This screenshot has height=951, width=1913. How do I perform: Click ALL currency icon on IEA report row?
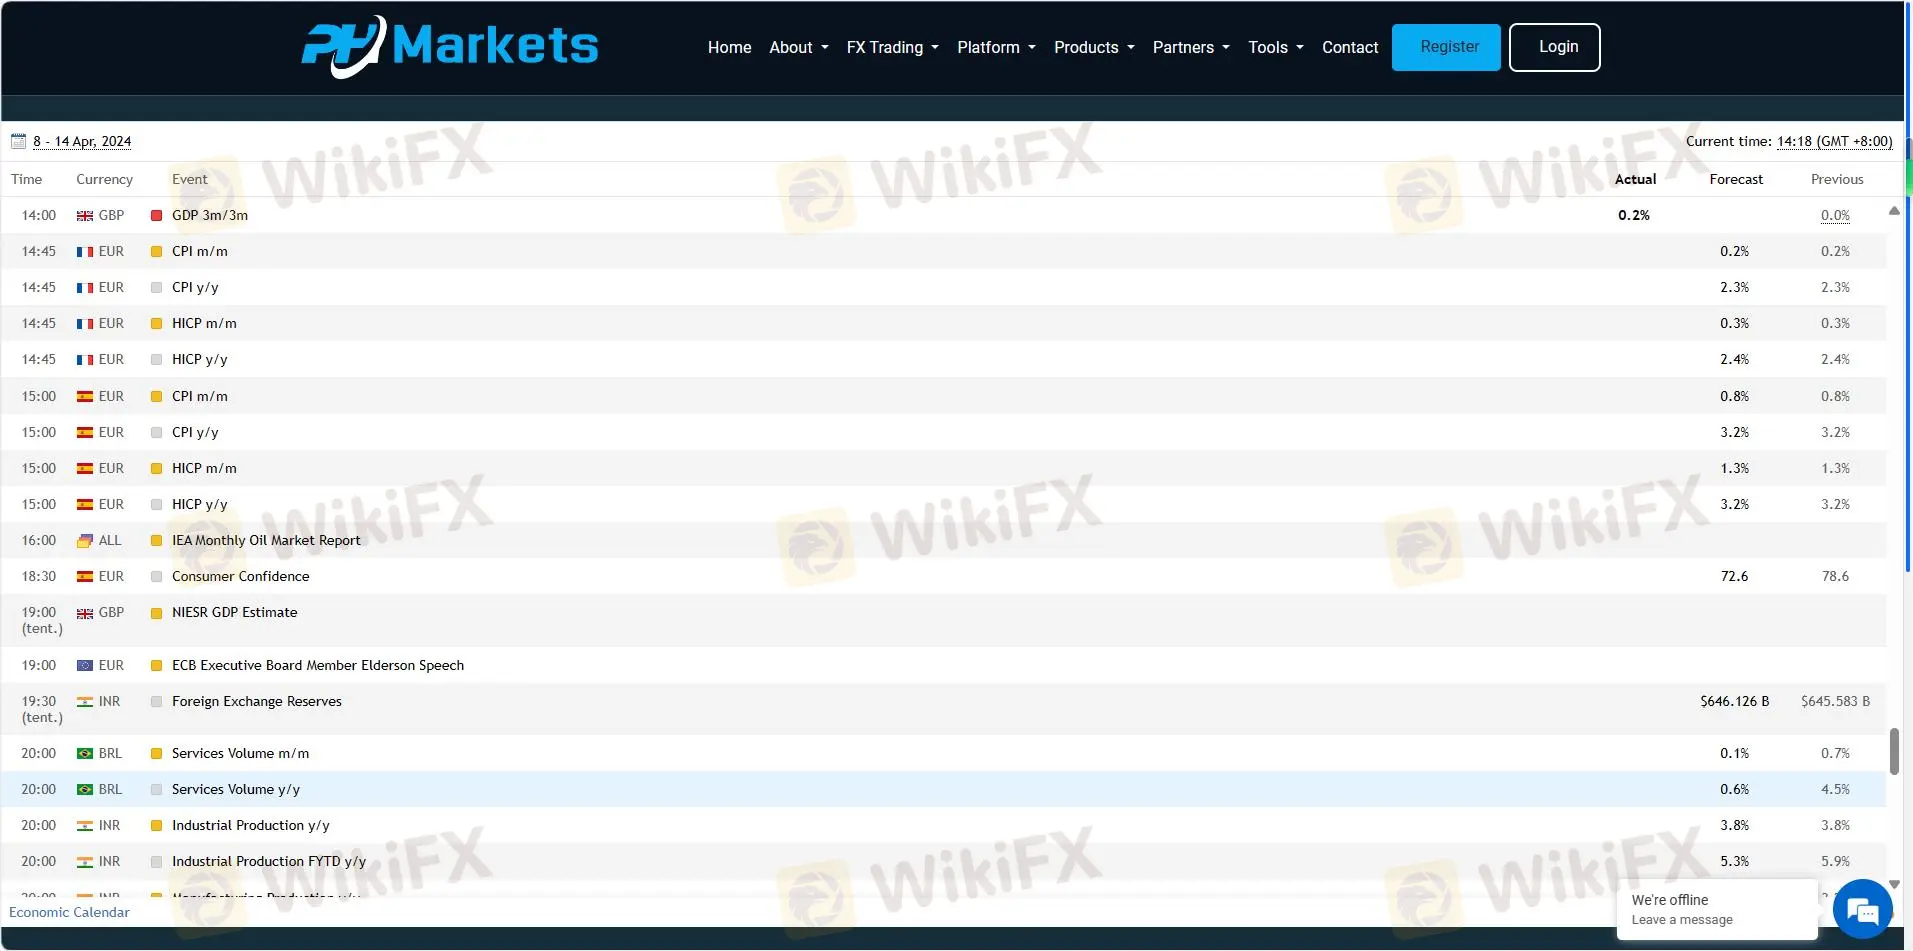[x=85, y=541]
